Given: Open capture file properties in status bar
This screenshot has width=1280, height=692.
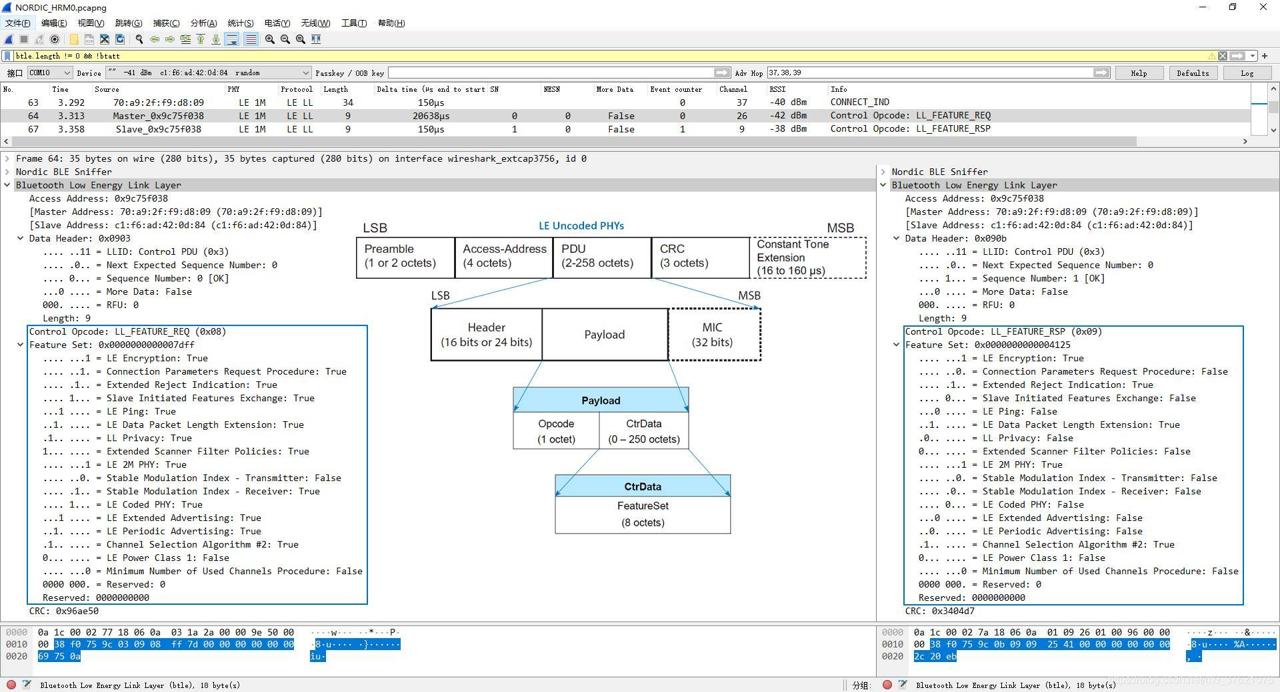Looking at the screenshot, I should click(25, 685).
